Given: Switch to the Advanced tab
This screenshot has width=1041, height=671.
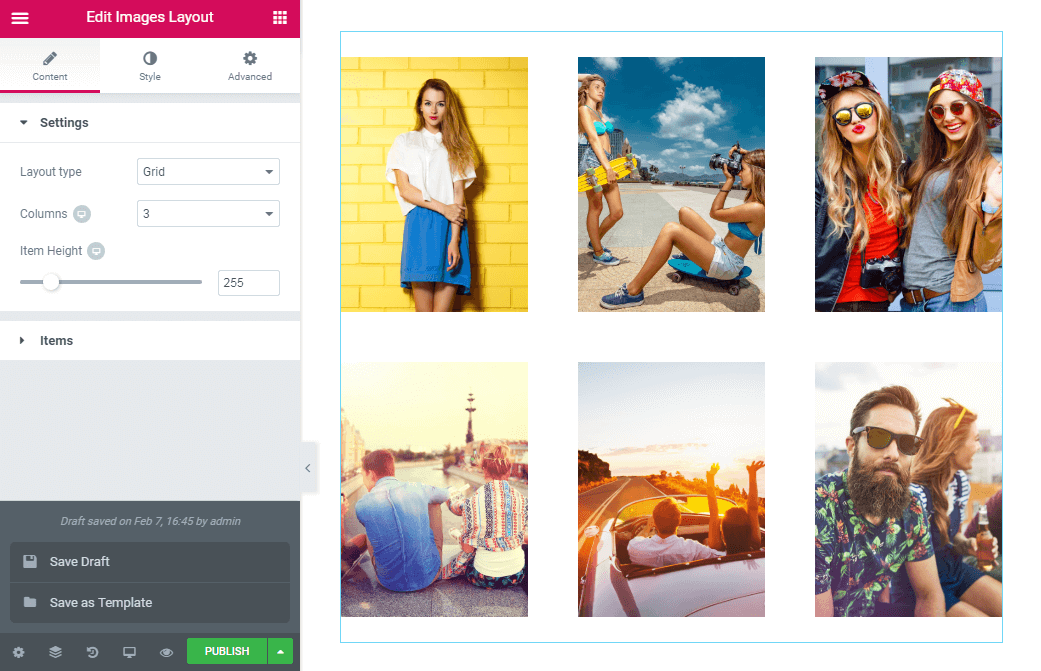Looking at the screenshot, I should pyautogui.click(x=250, y=66).
